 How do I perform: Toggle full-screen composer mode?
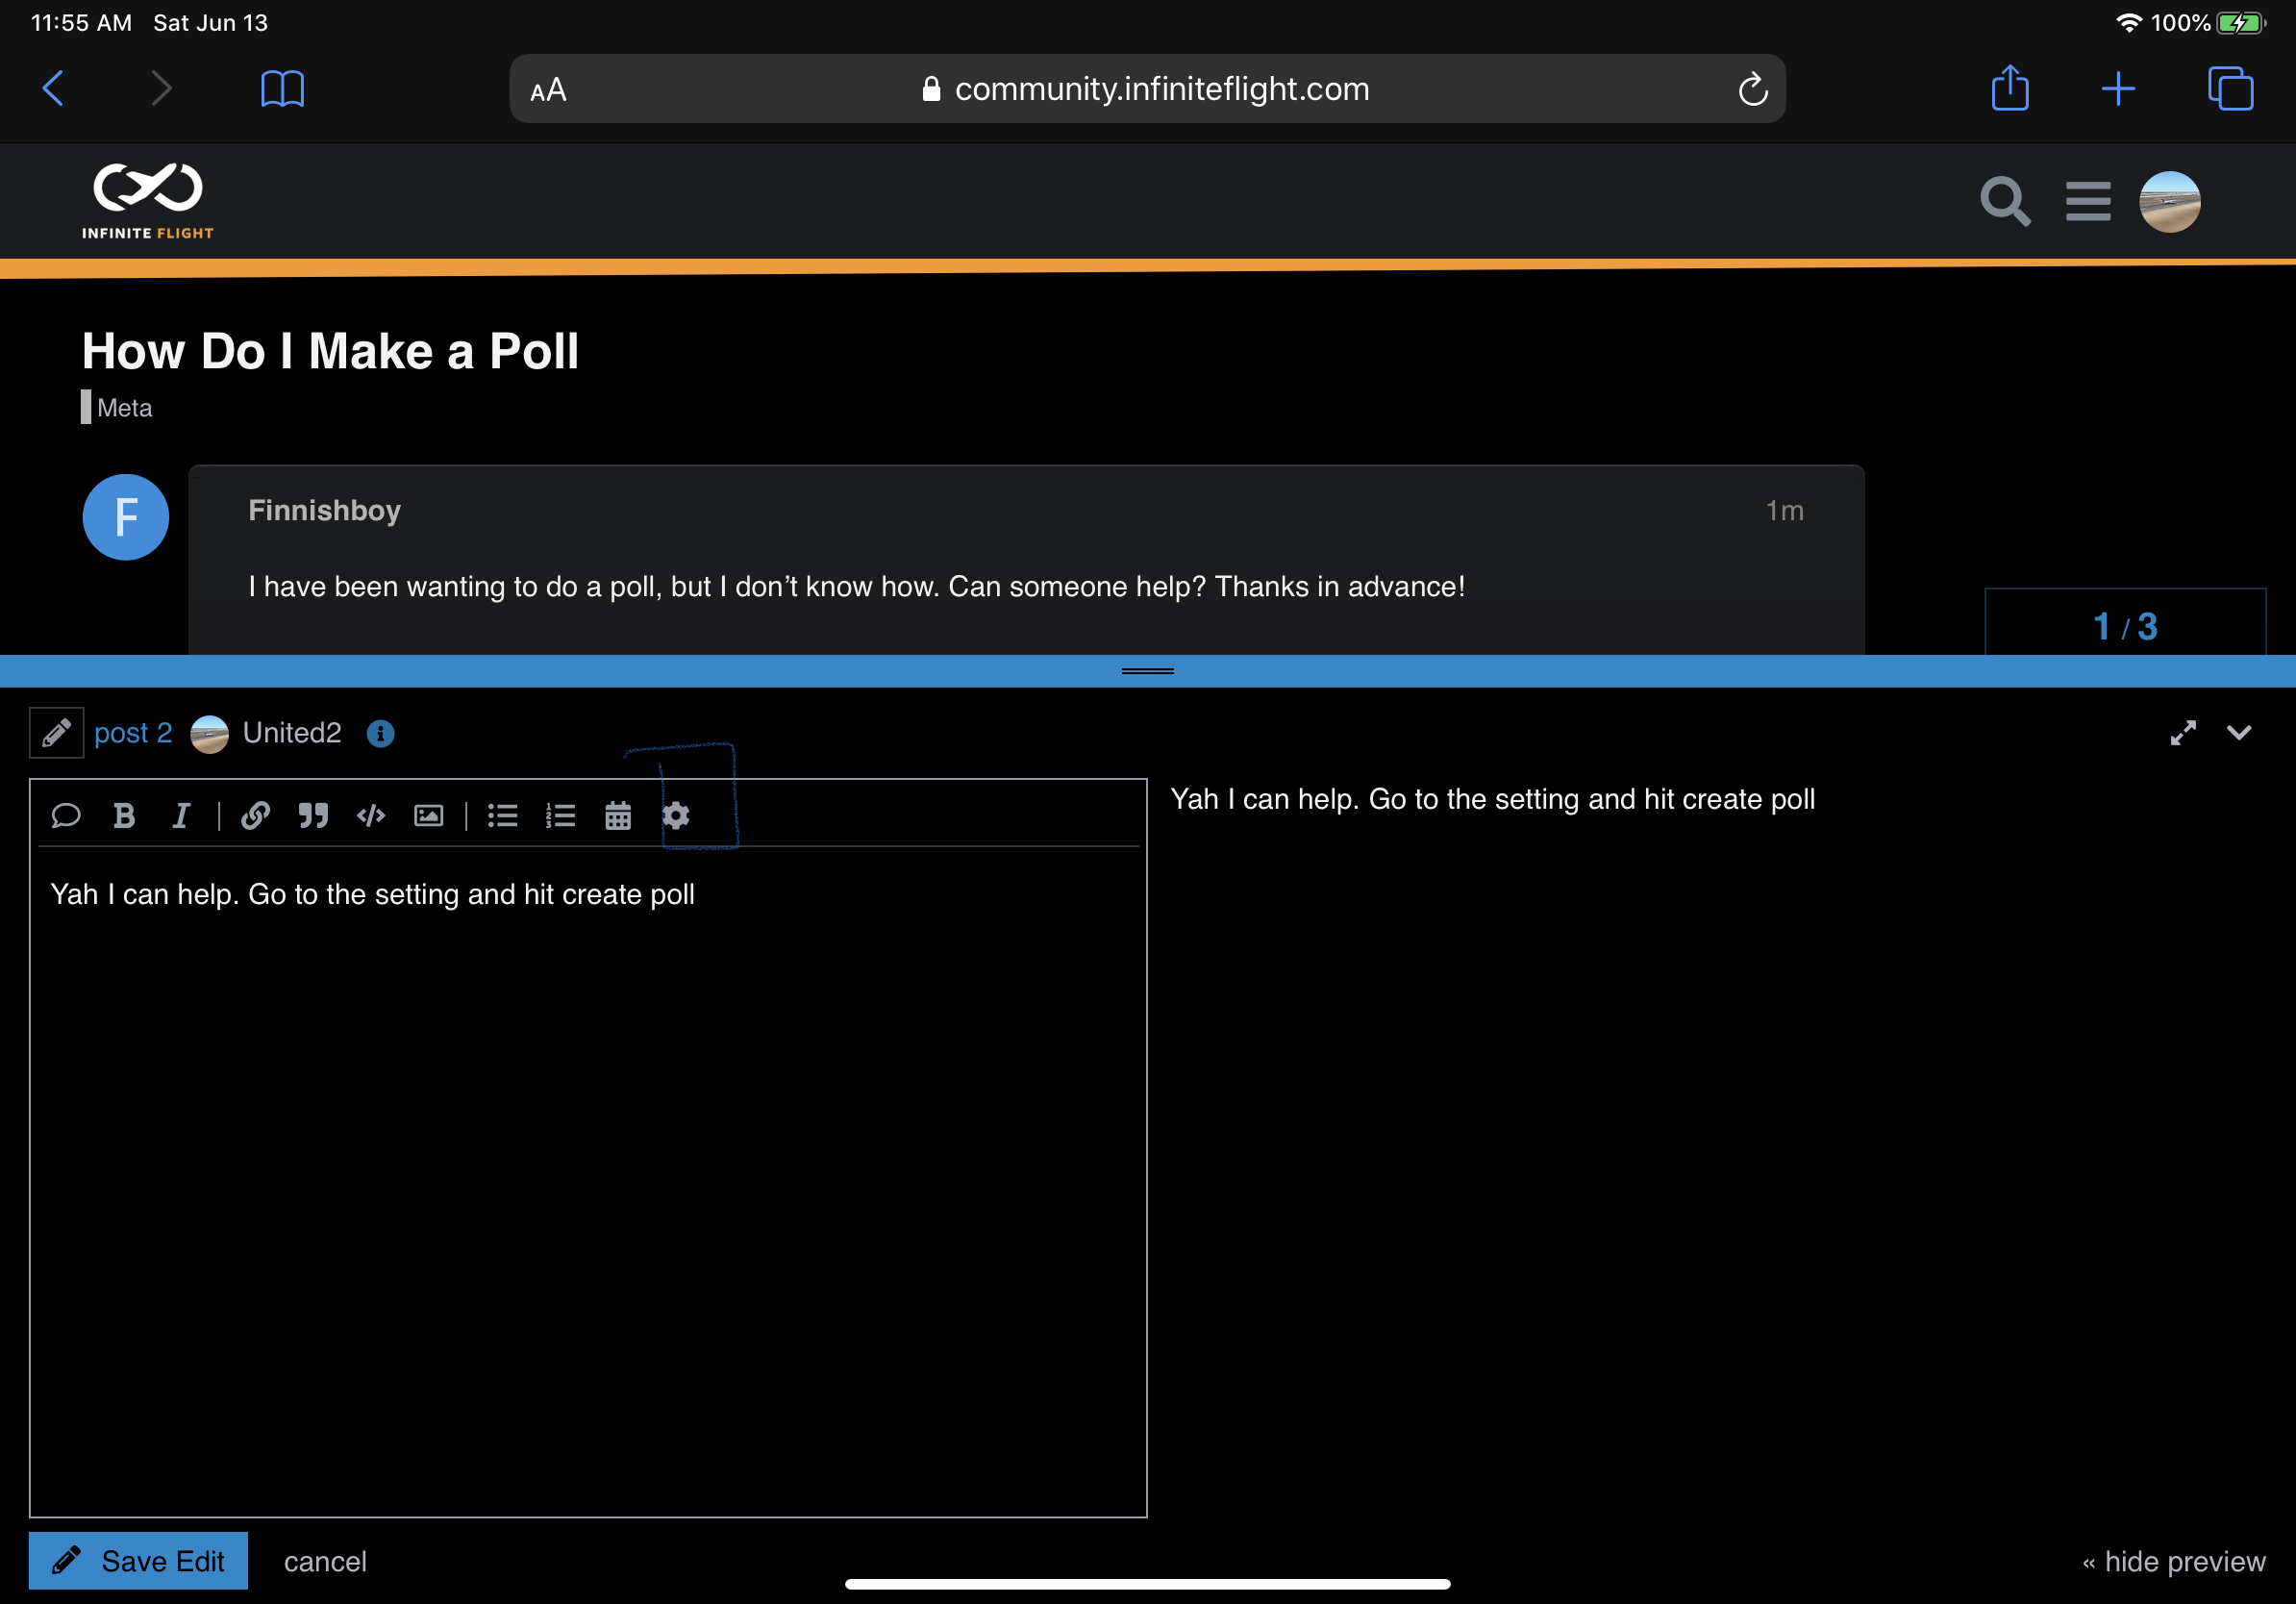(2183, 733)
